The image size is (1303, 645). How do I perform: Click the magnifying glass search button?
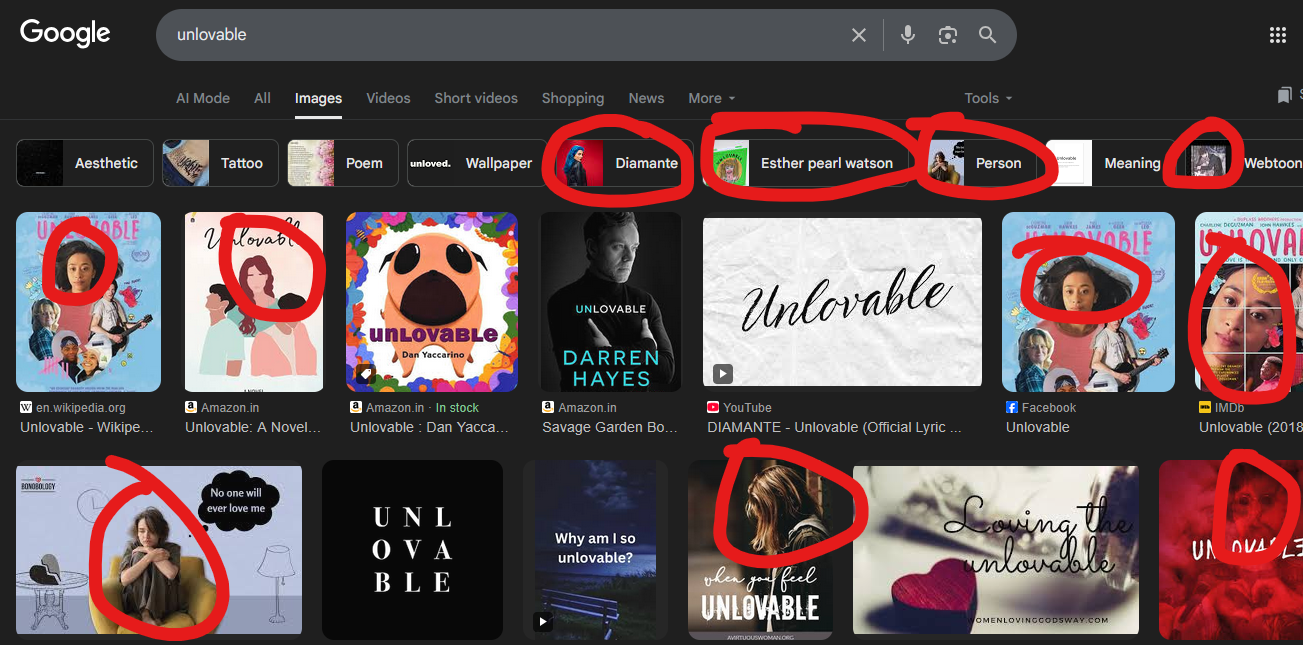[x=987, y=35]
